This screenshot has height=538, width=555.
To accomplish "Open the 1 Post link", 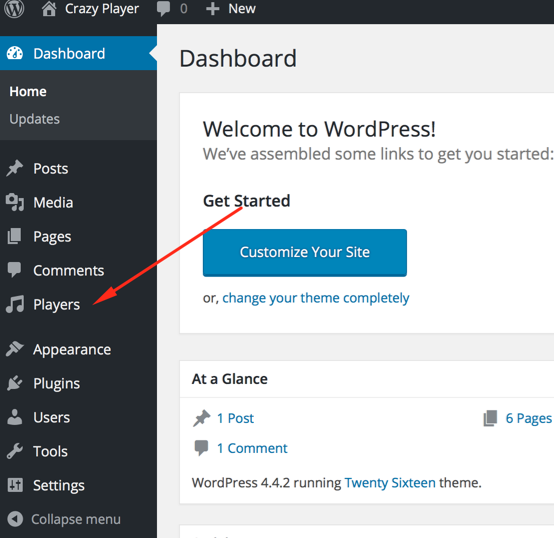I will point(235,418).
